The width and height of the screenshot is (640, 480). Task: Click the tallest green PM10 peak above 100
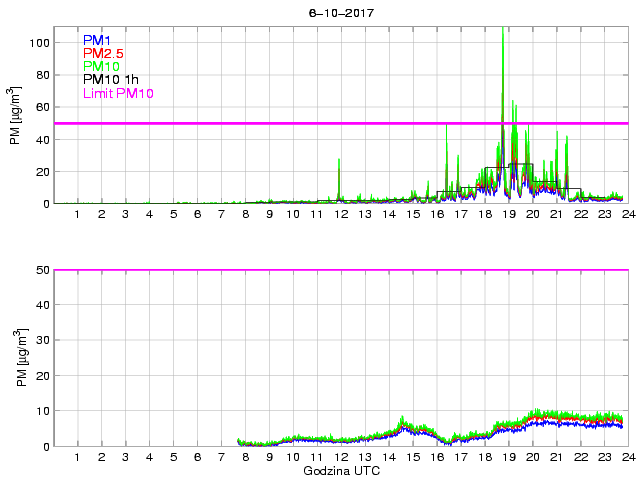coord(502,30)
